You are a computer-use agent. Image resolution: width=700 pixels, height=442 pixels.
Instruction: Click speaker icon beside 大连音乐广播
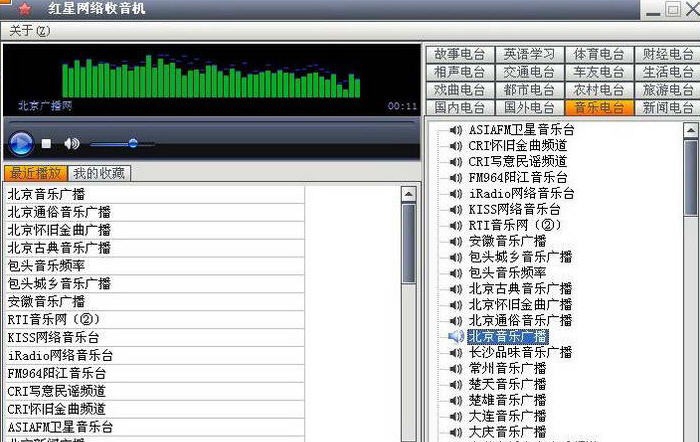tap(455, 417)
